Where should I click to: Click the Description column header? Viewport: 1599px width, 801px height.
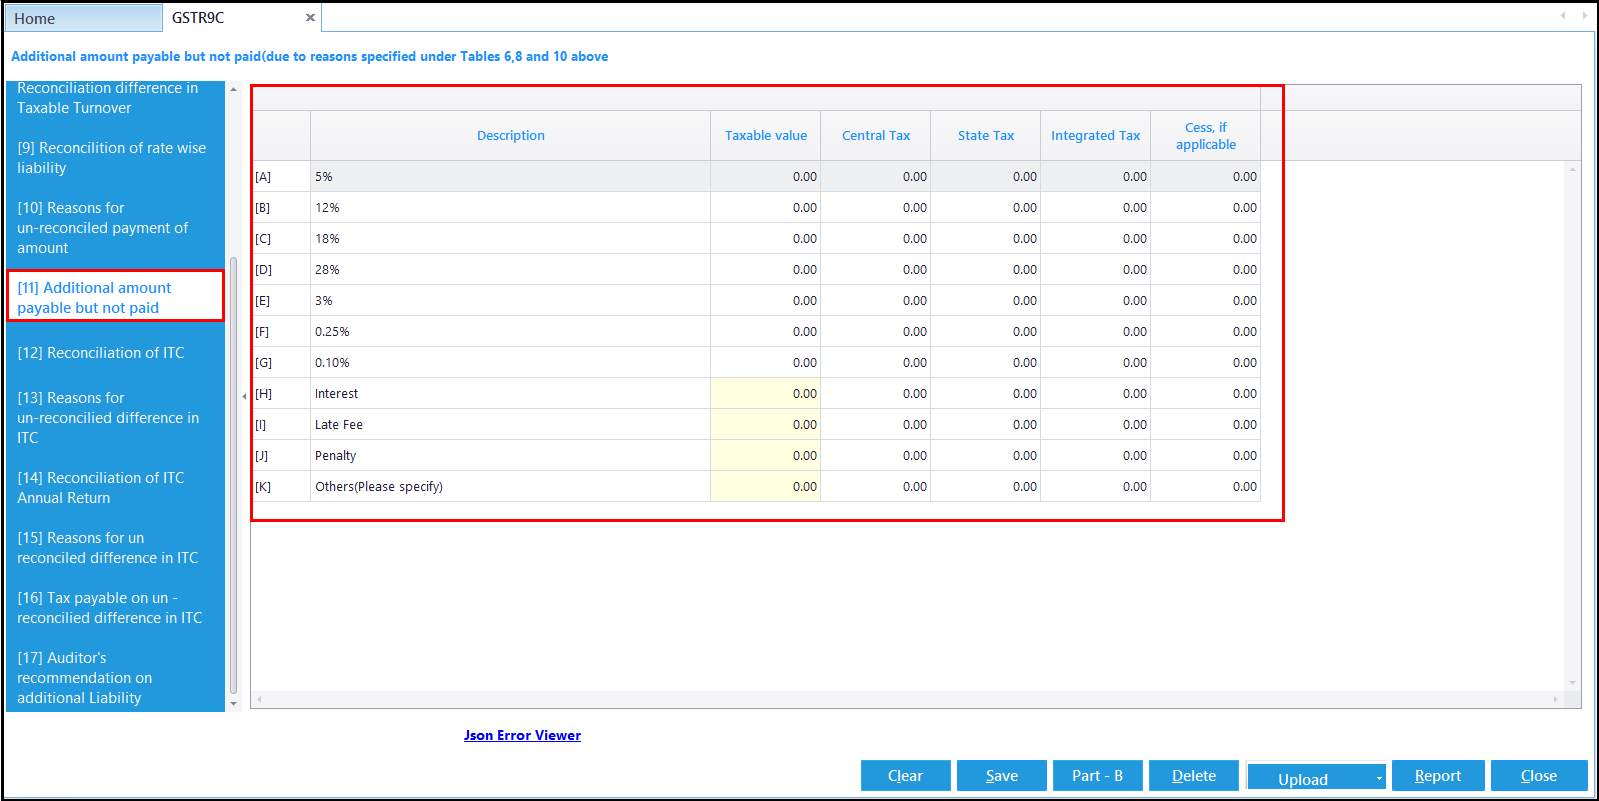[510, 135]
